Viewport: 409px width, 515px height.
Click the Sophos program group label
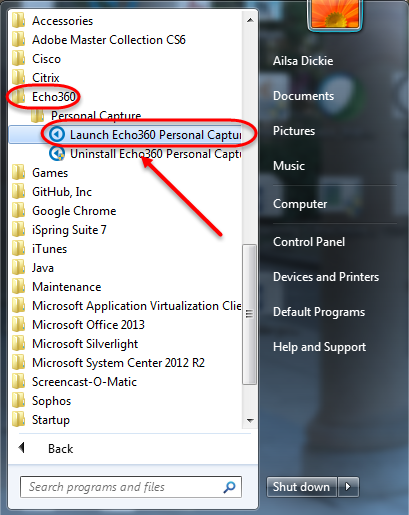tap(51, 401)
